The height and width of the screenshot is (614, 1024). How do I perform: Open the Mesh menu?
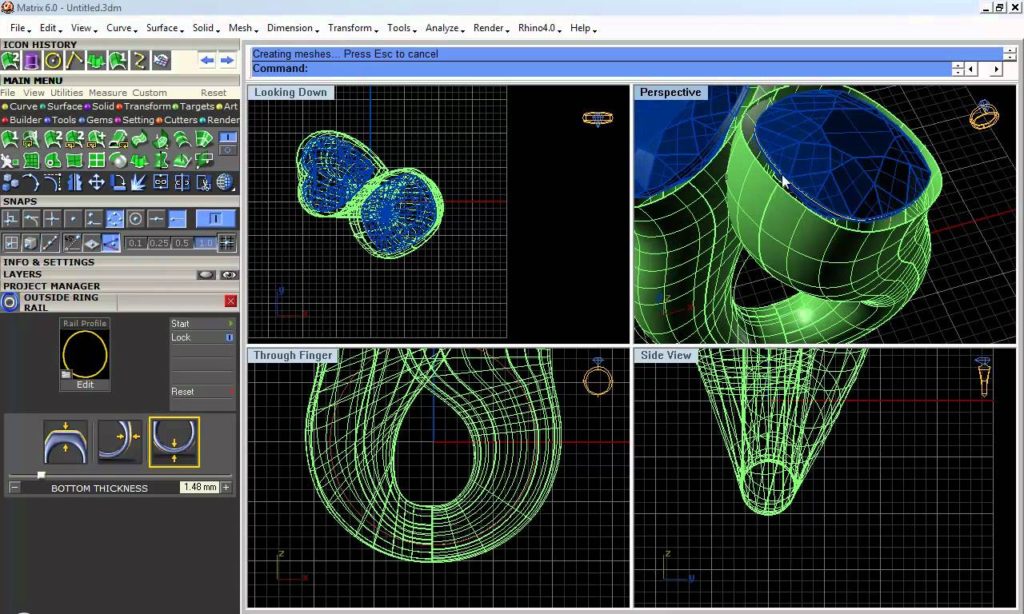[240, 28]
